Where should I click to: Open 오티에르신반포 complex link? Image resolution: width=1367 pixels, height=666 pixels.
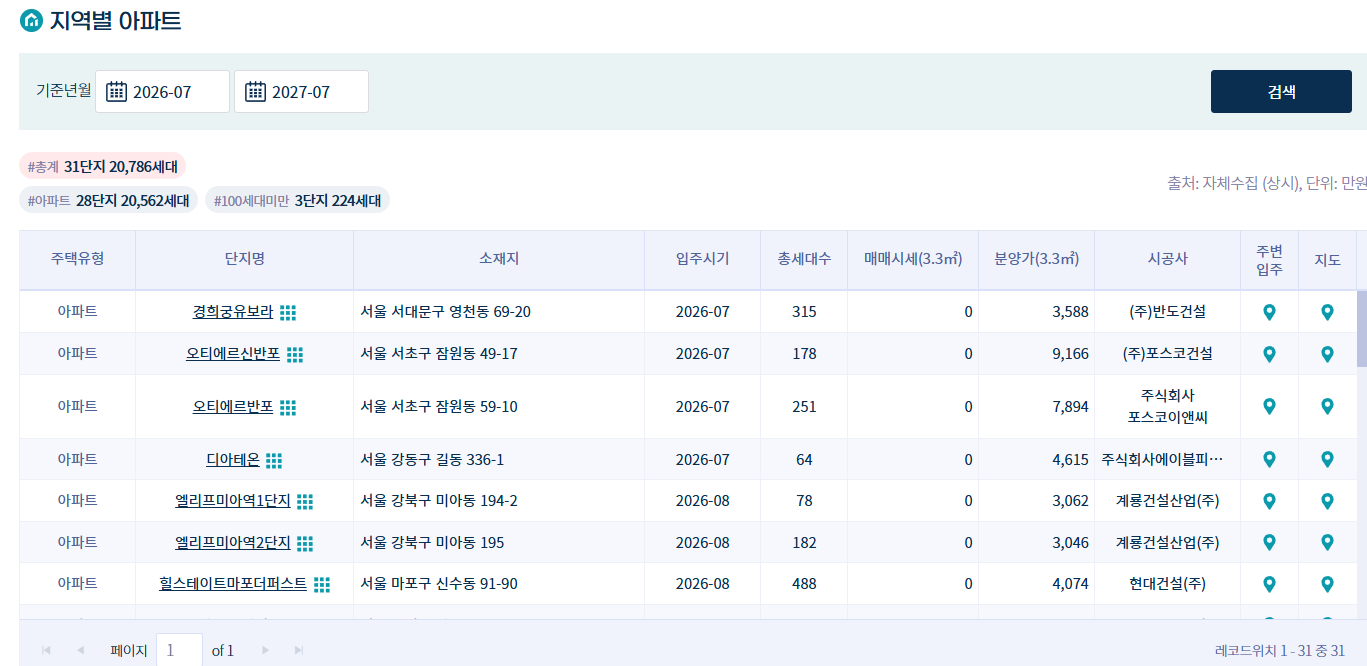coord(233,354)
